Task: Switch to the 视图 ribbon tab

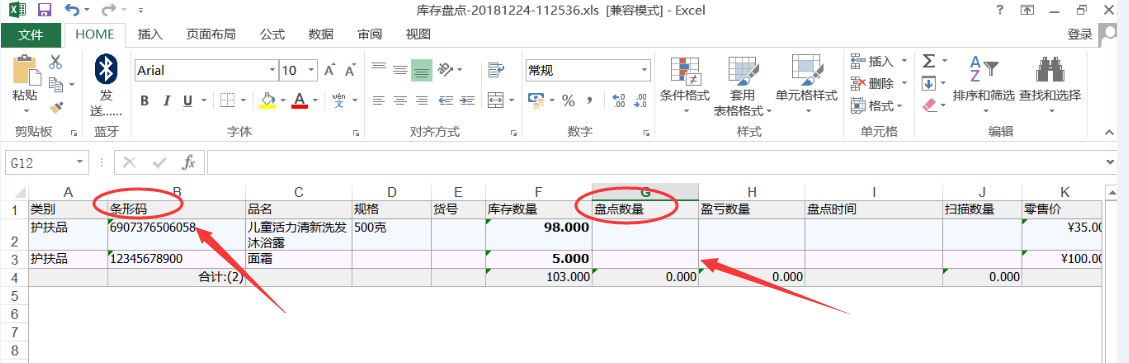Action: (x=418, y=34)
